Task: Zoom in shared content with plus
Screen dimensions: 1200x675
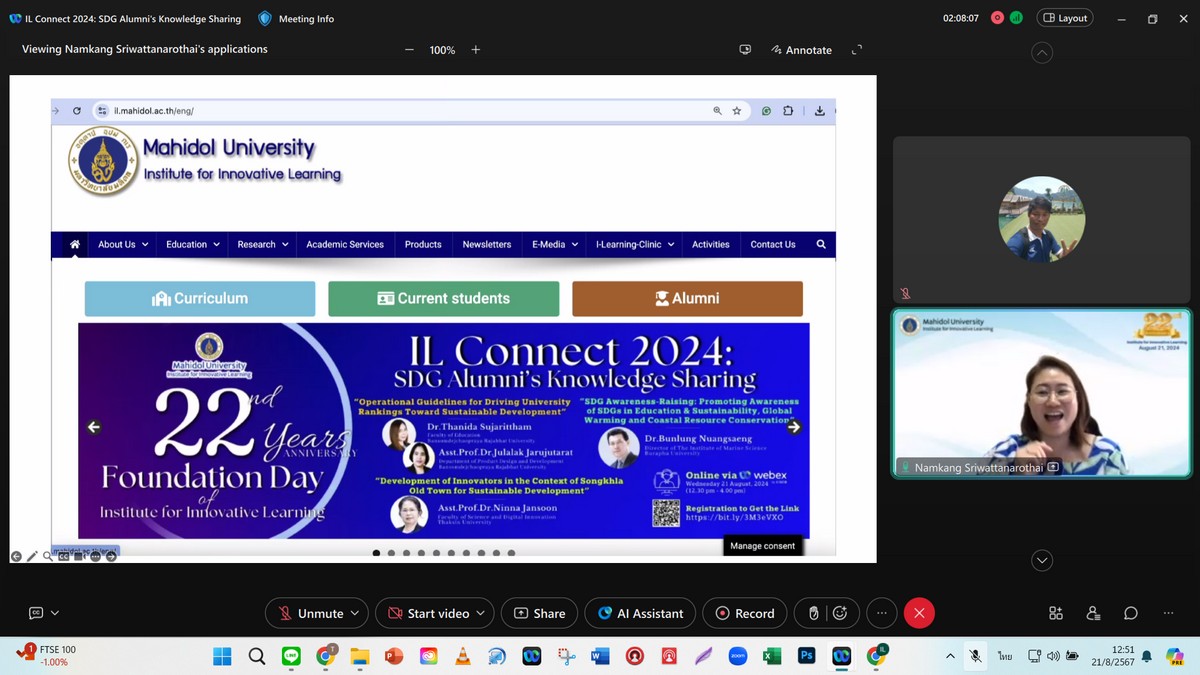Action: (x=476, y=50)
